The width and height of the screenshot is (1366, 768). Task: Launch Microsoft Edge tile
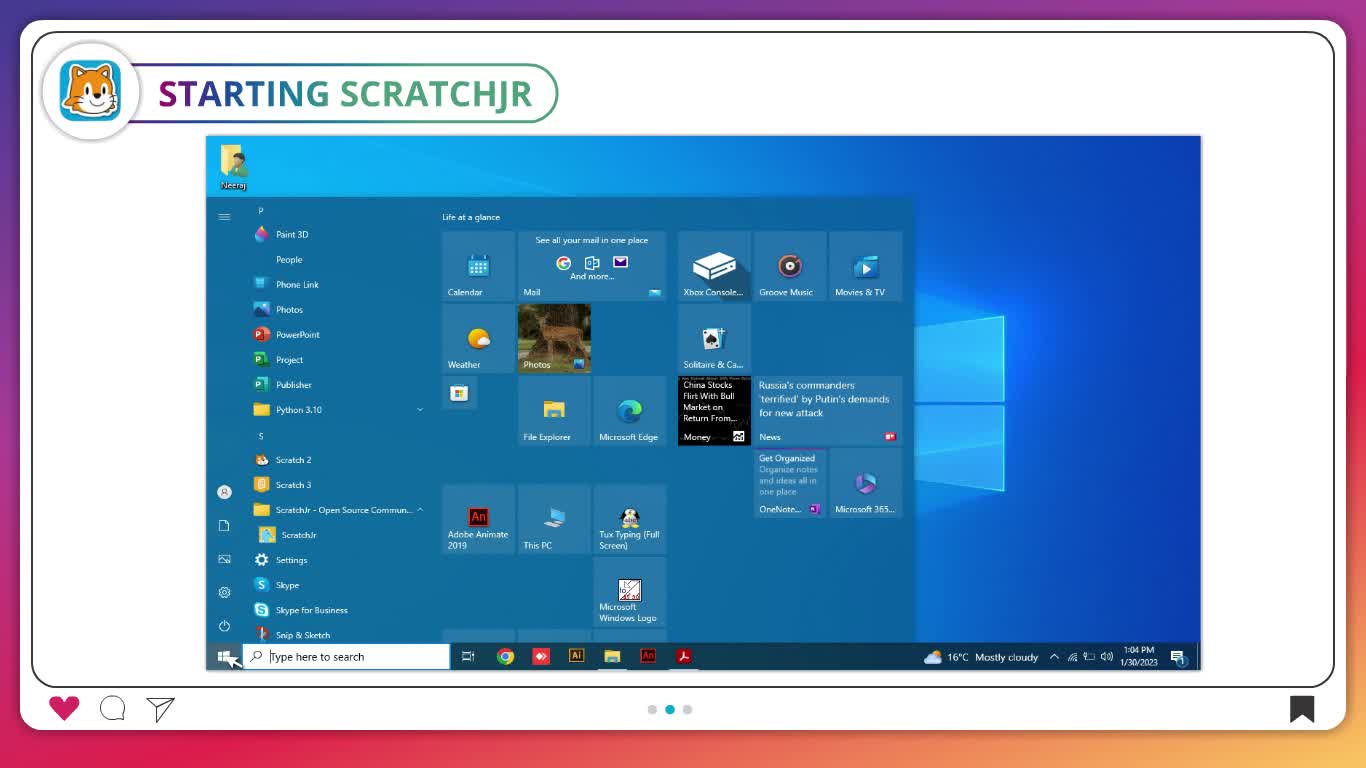point(630,410)
